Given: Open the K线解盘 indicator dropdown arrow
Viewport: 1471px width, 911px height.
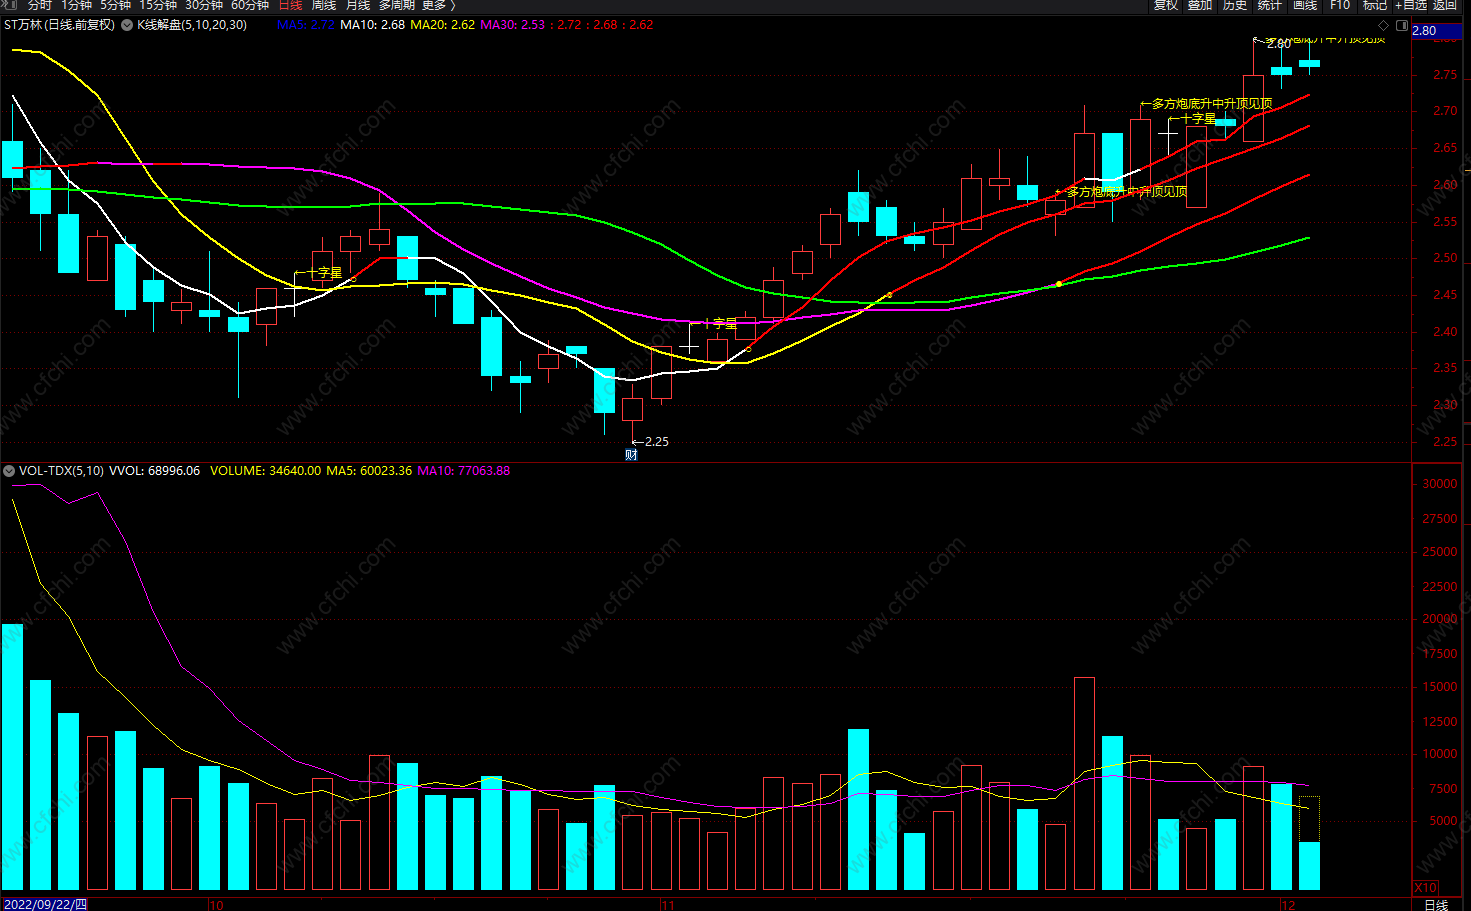Looking at the screenshot, I should pos(127,25).
